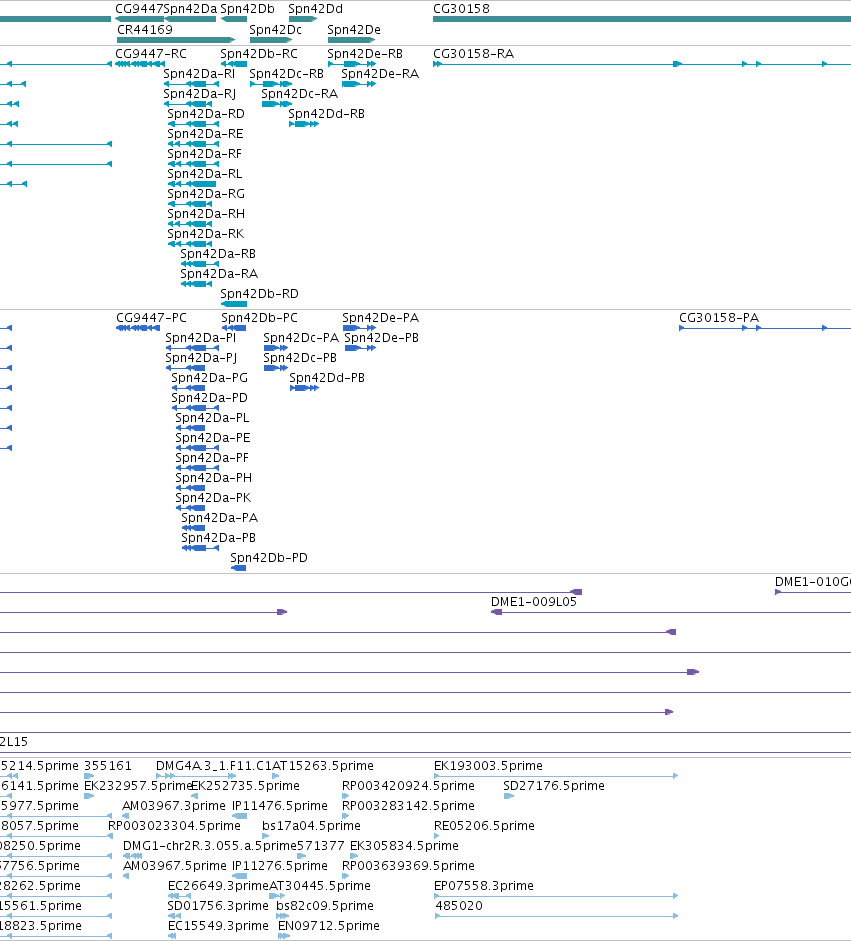Click the EN09712.5prime EST label
Viewport: 851px width, 941px height.
click(328, 925)
